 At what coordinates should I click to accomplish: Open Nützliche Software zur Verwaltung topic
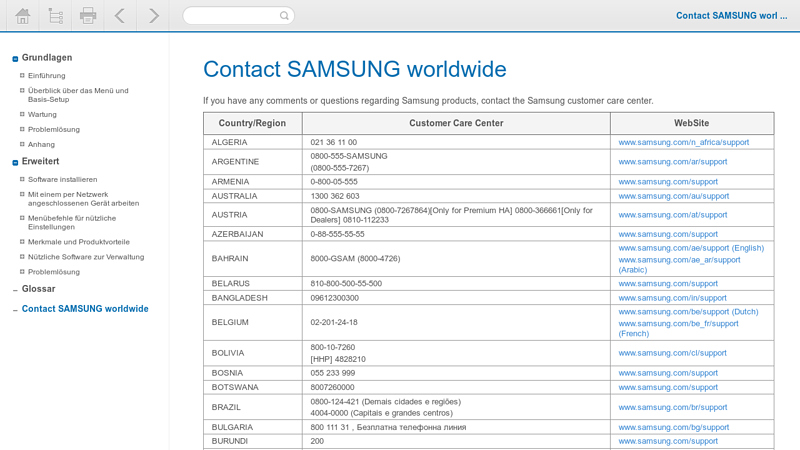click(x=86, y=257)
